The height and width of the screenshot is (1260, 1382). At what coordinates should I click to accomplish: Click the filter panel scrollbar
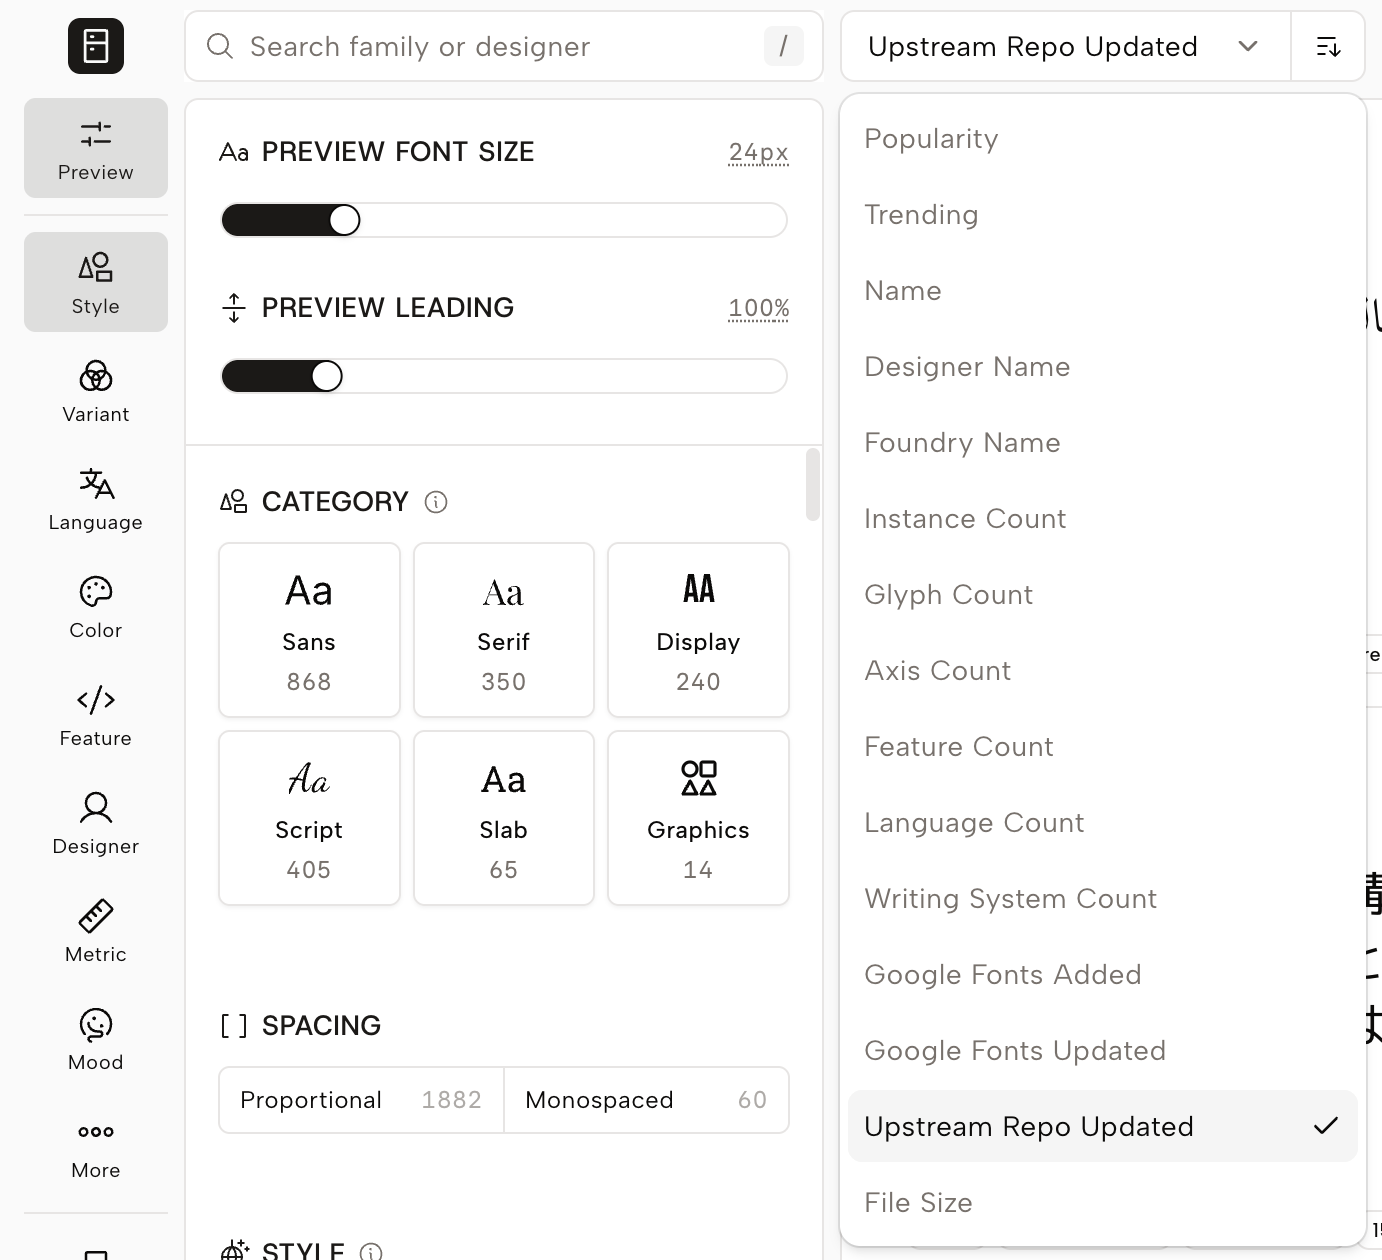tap(813, 484)
